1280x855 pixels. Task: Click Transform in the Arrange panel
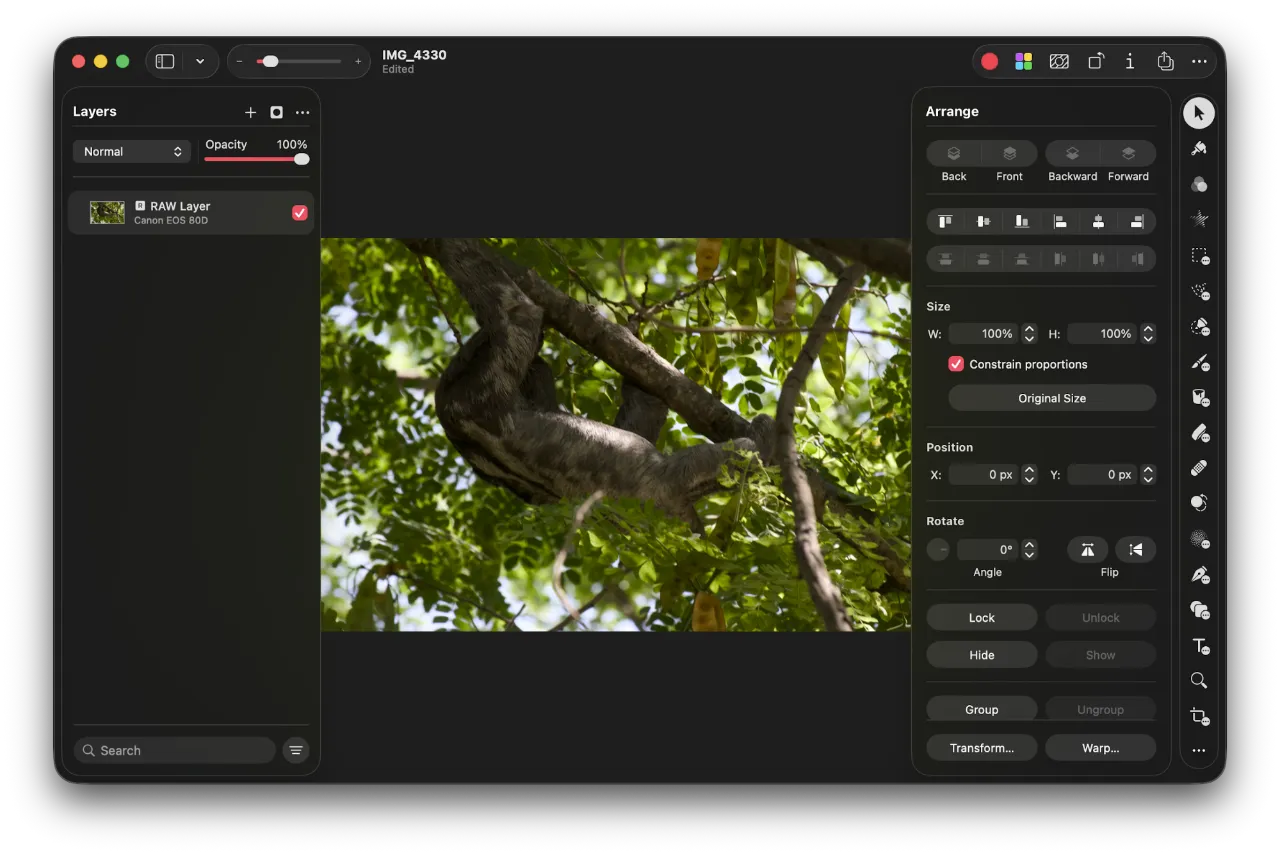click(981, 747)
